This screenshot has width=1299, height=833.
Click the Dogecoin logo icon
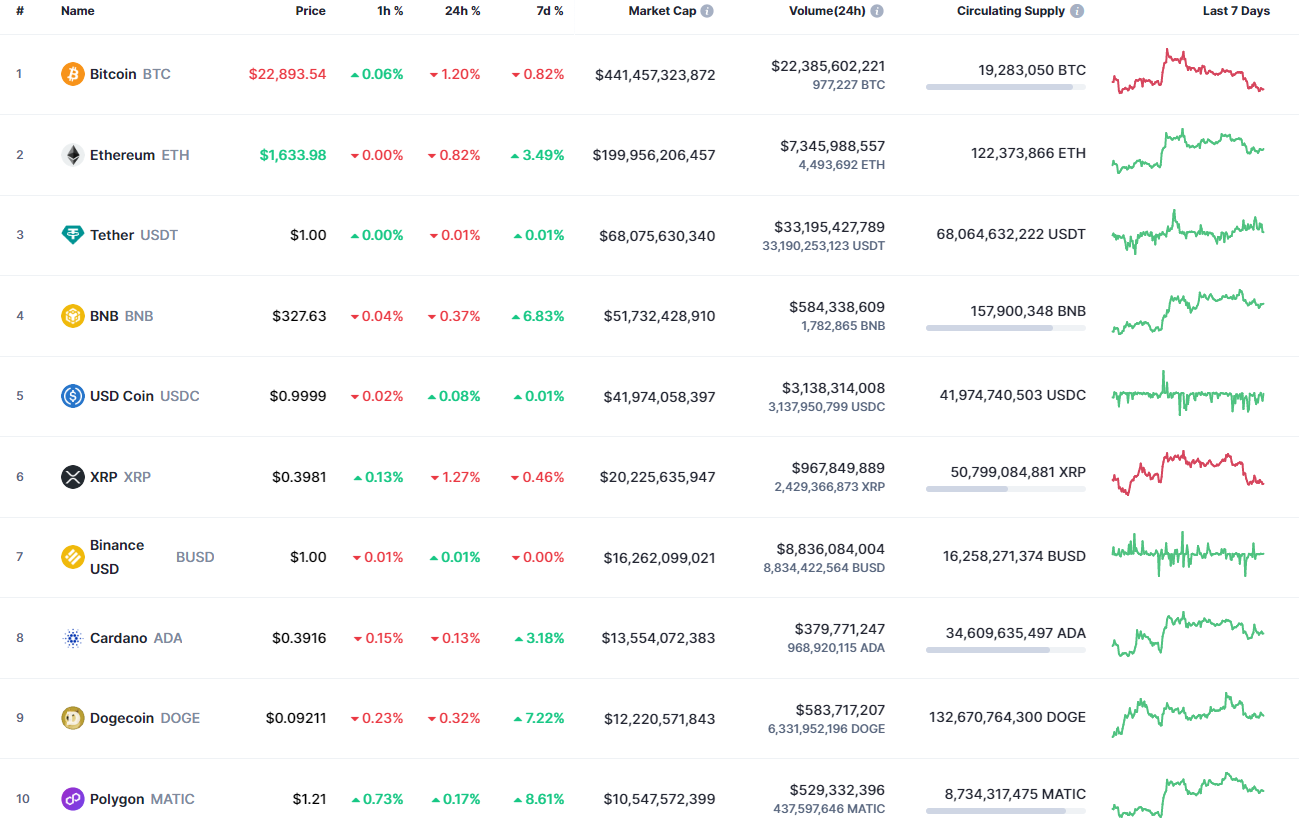pos(70,717)
